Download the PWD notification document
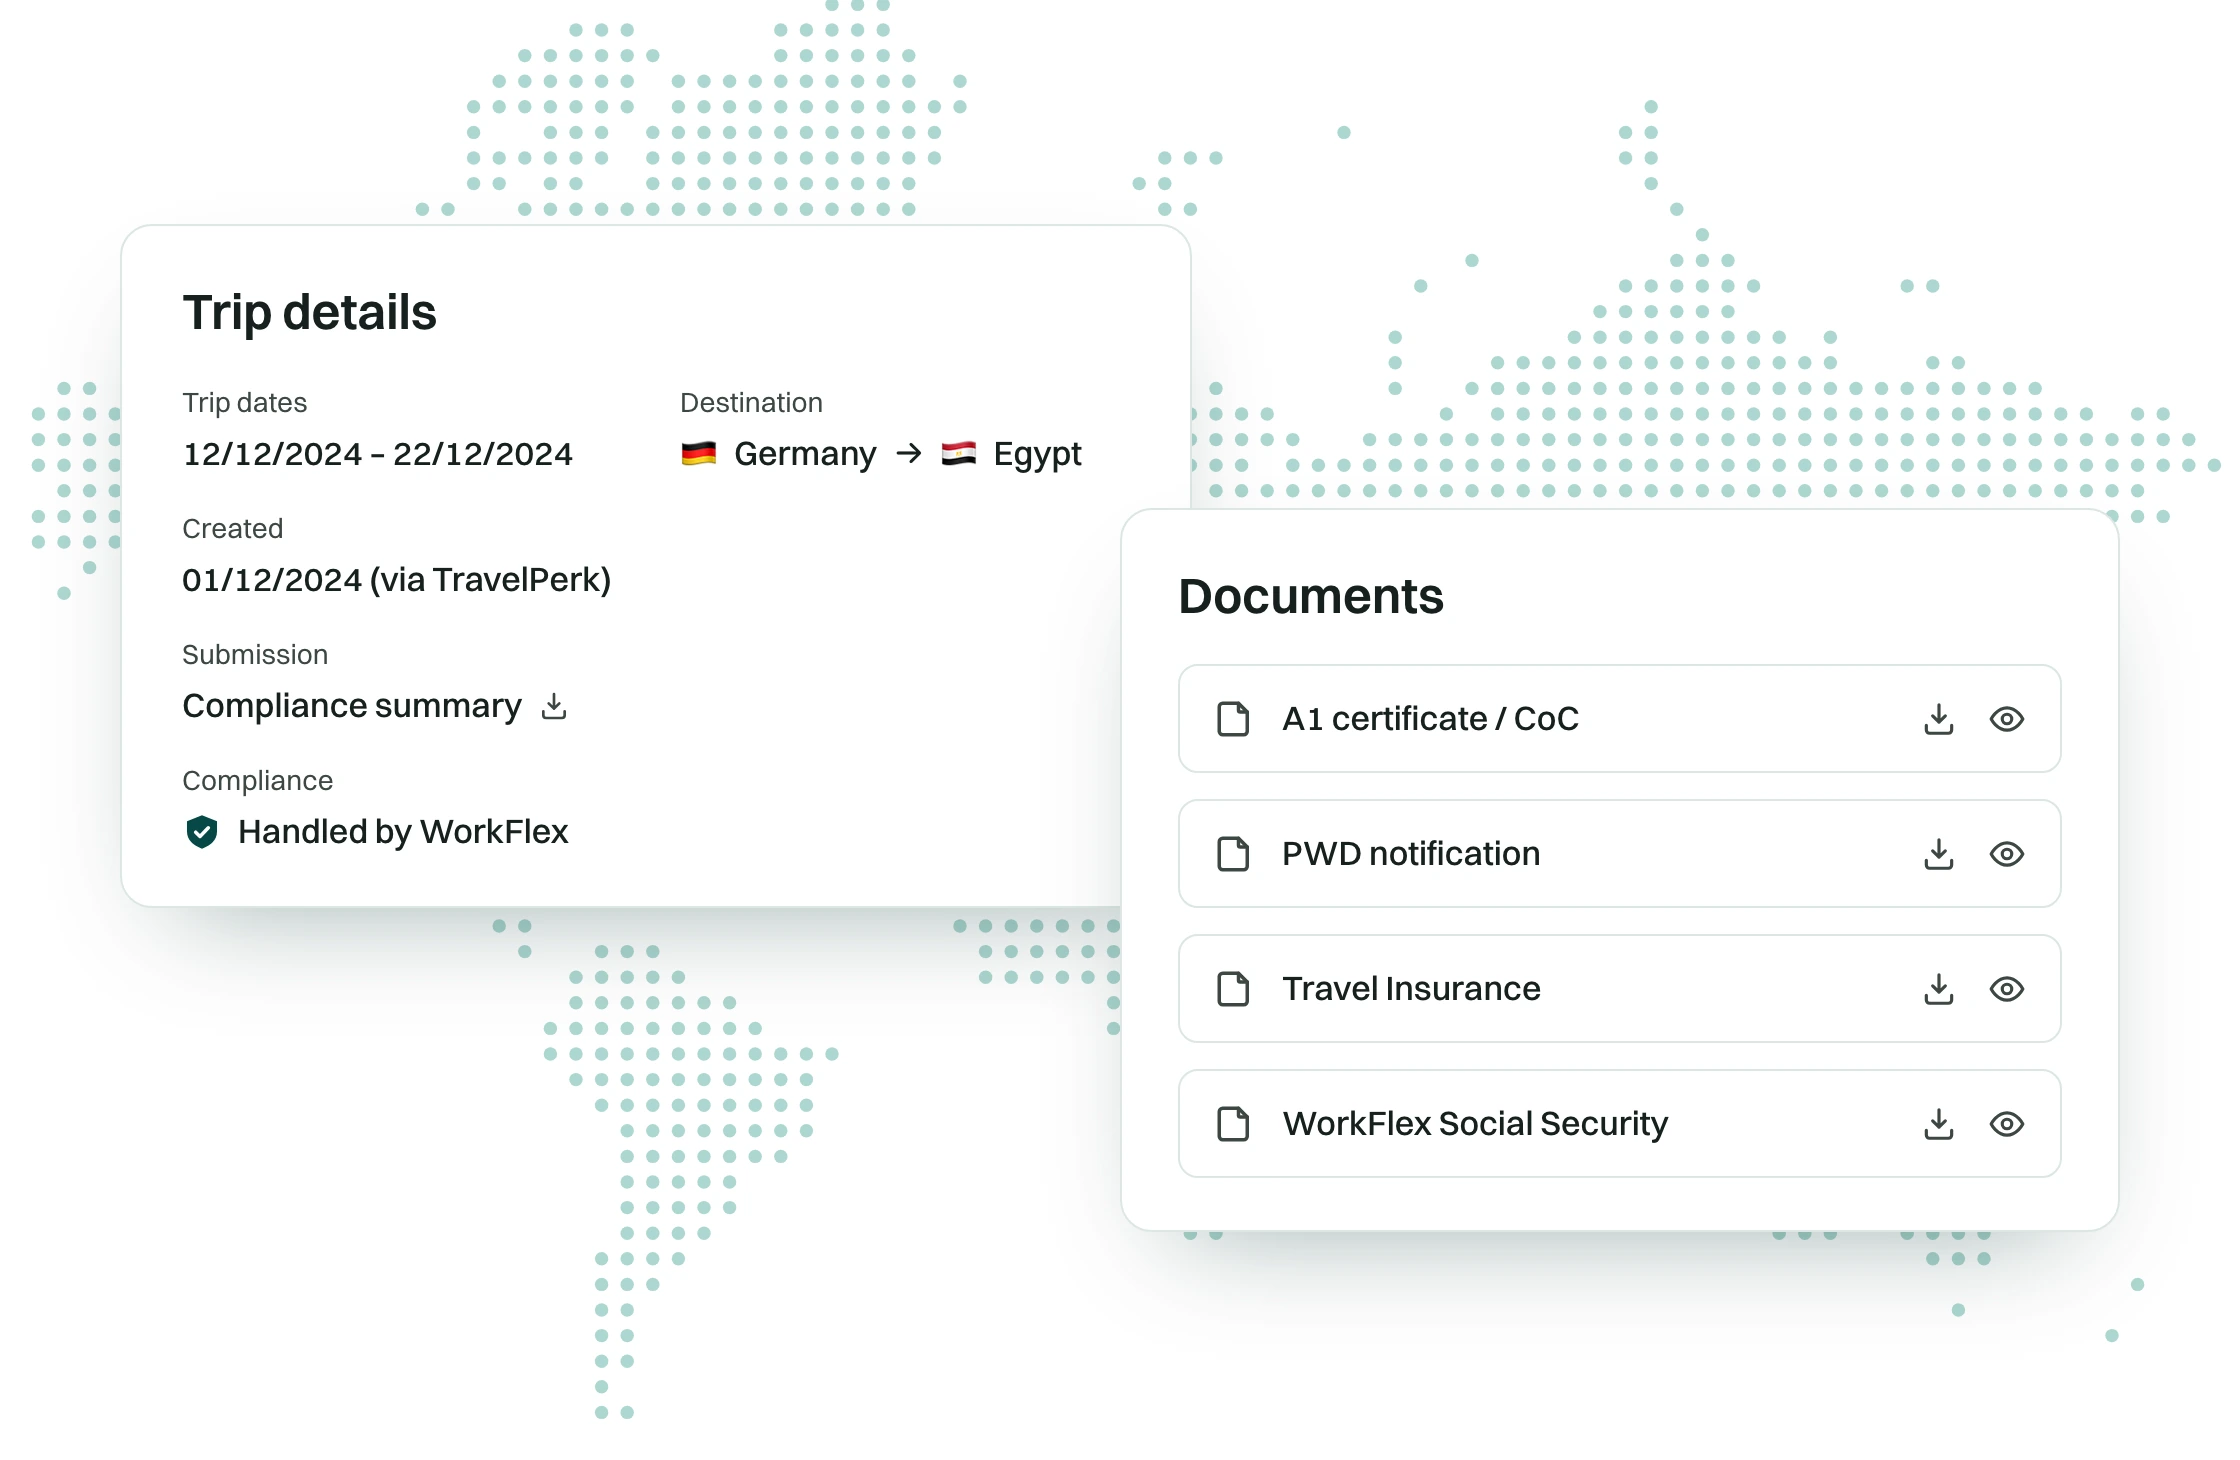The width and height of the screenshot is (2240, 1460). 1938,854
